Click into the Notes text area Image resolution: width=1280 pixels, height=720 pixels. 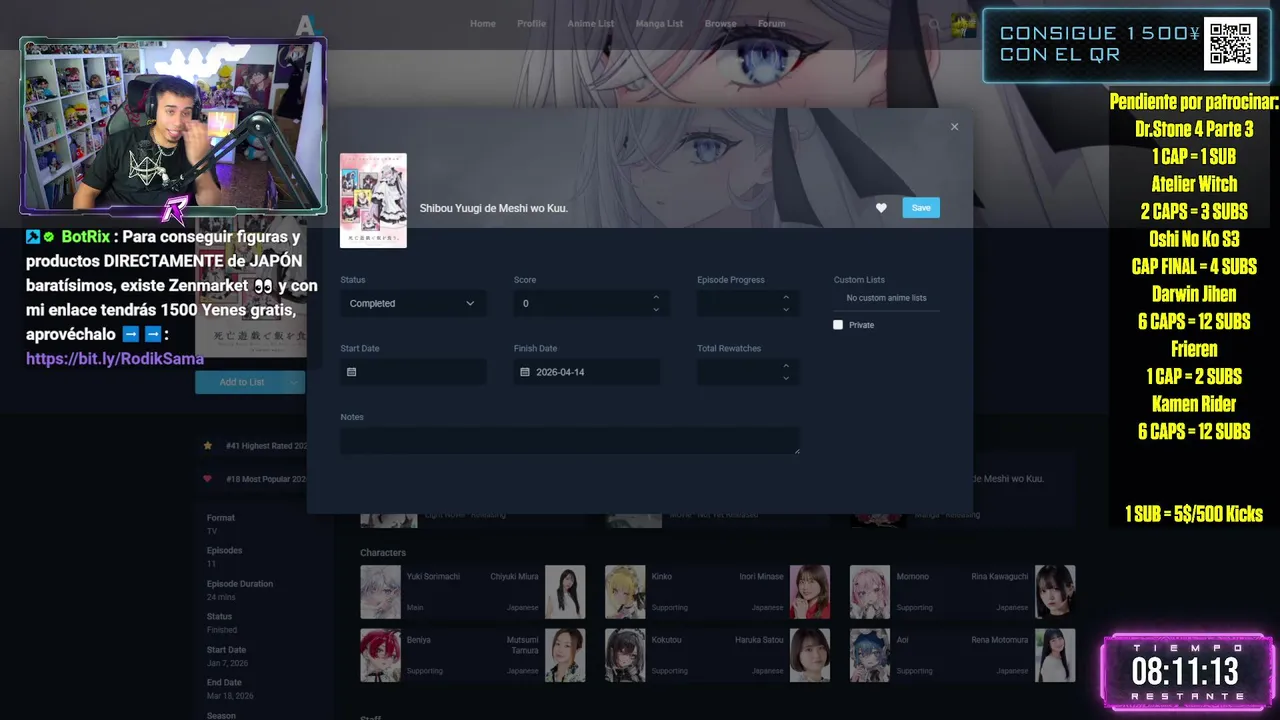(x=570, y=441)
